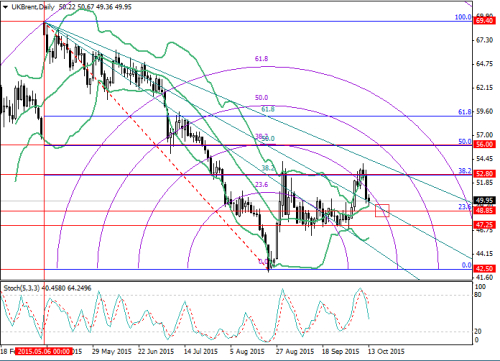Select the UKBrent Daily chart title
The width and height of the screenshot is (500, 361).
[x=33, y=7]
